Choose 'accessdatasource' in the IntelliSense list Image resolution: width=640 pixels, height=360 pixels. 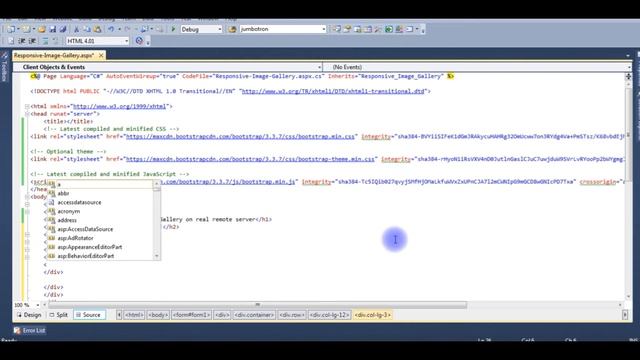(x=100, y=202)
